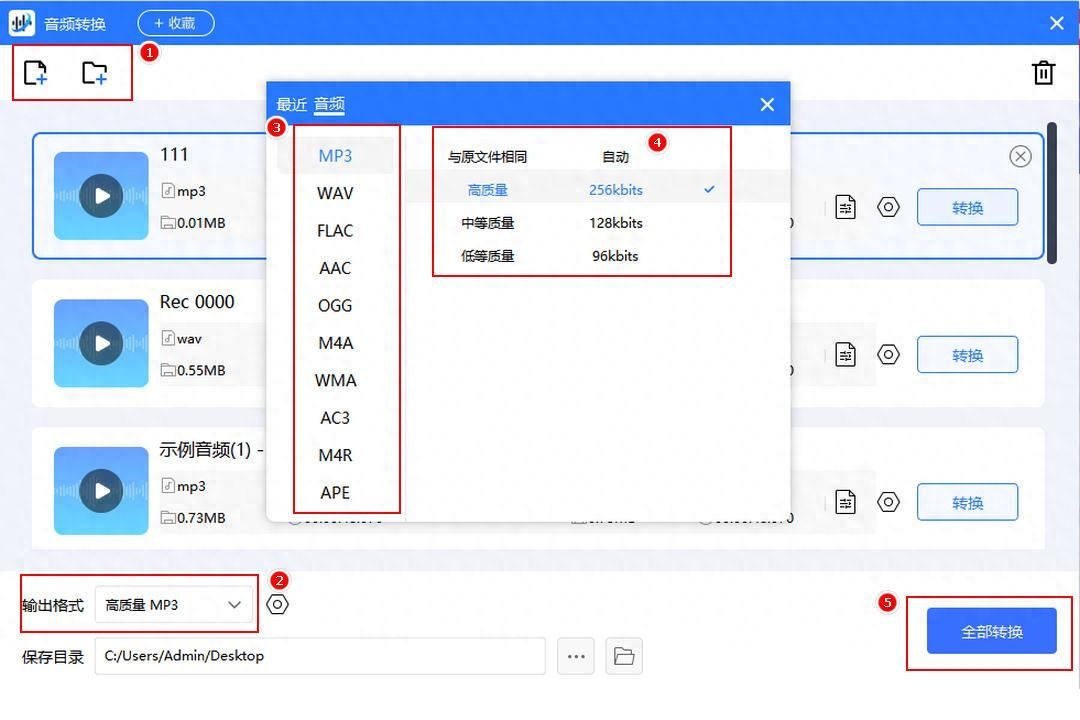1080x720 pixels.
Task: Click the file name Rec 0000
Action: 197,302
